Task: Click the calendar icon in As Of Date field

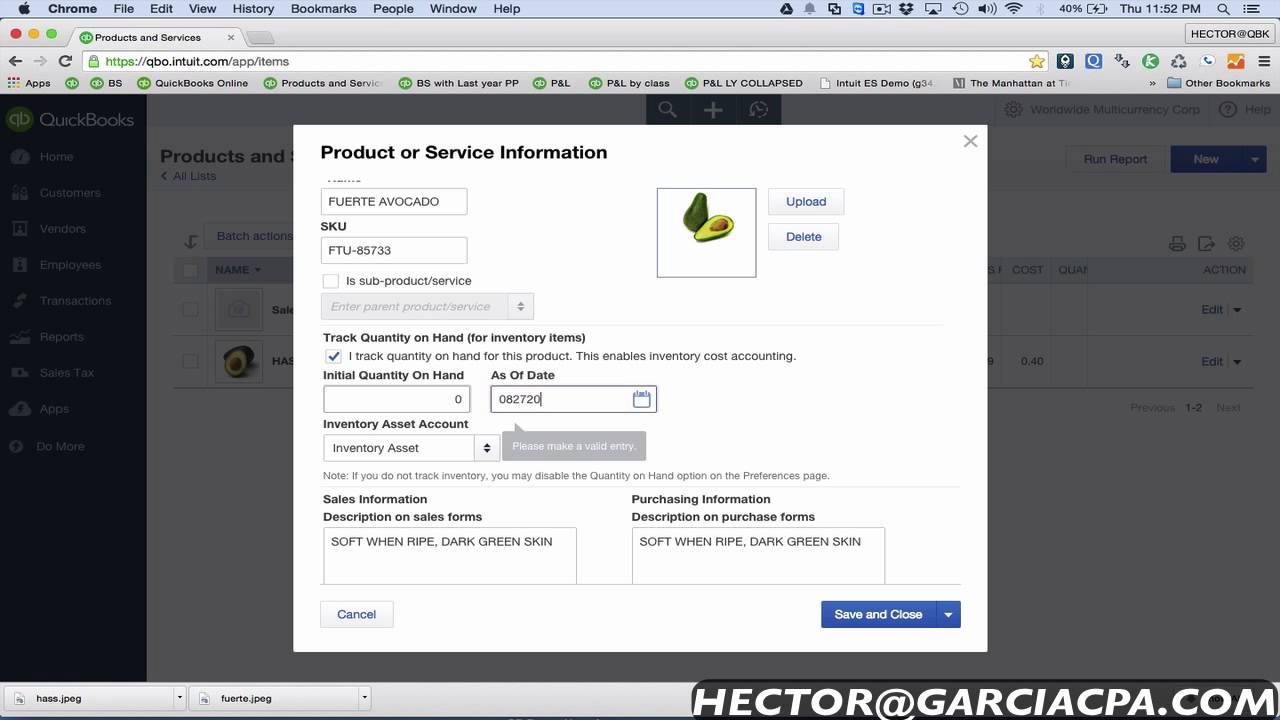Action: click(x=642, y=399)
